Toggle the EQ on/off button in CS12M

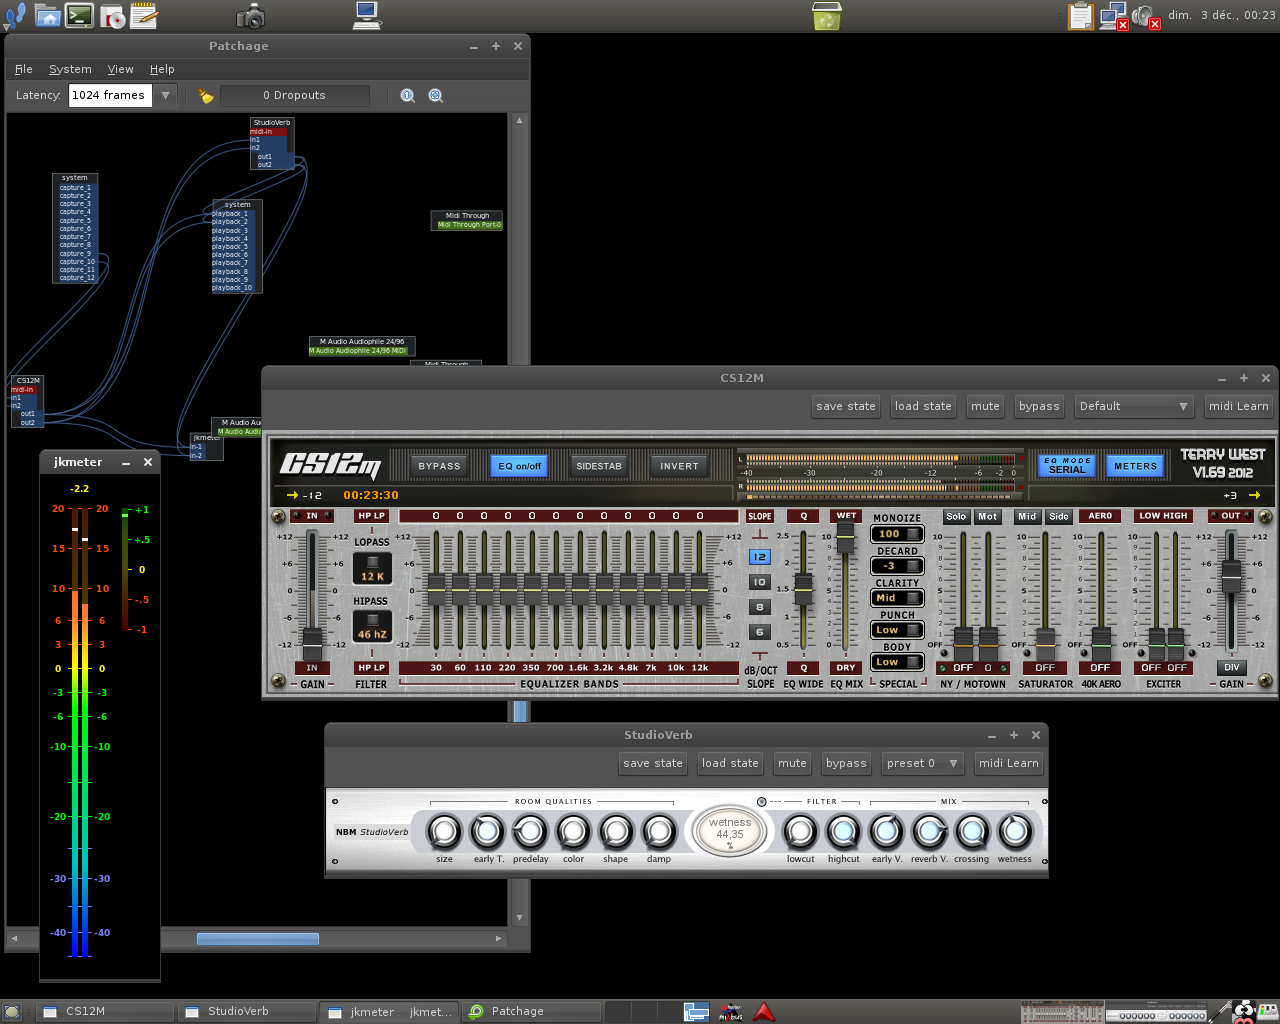pos(519,466)
